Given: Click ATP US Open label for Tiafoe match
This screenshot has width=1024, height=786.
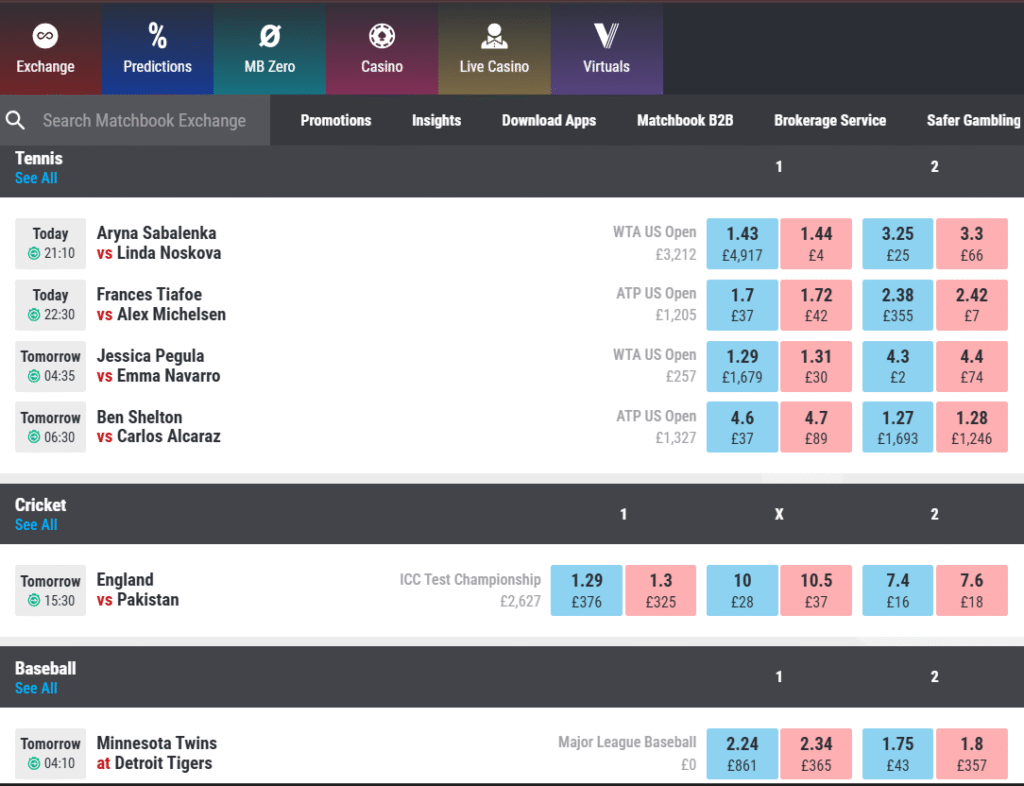Looking at the screenshot, I should point(656,293).
